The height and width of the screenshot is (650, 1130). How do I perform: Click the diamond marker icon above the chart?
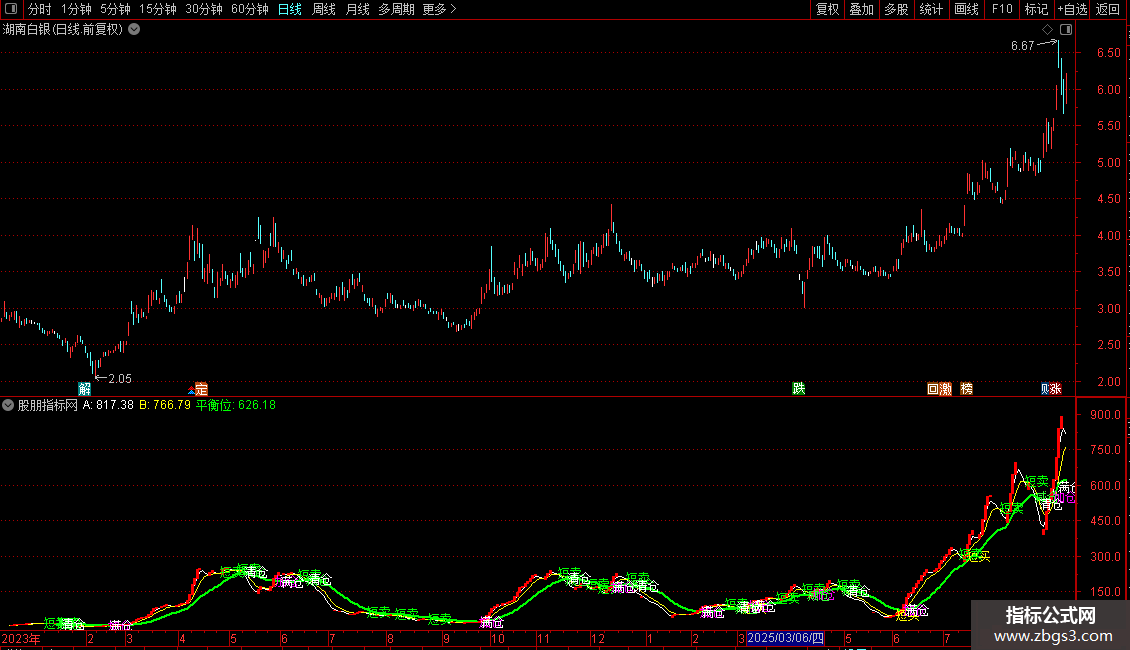1047,30
